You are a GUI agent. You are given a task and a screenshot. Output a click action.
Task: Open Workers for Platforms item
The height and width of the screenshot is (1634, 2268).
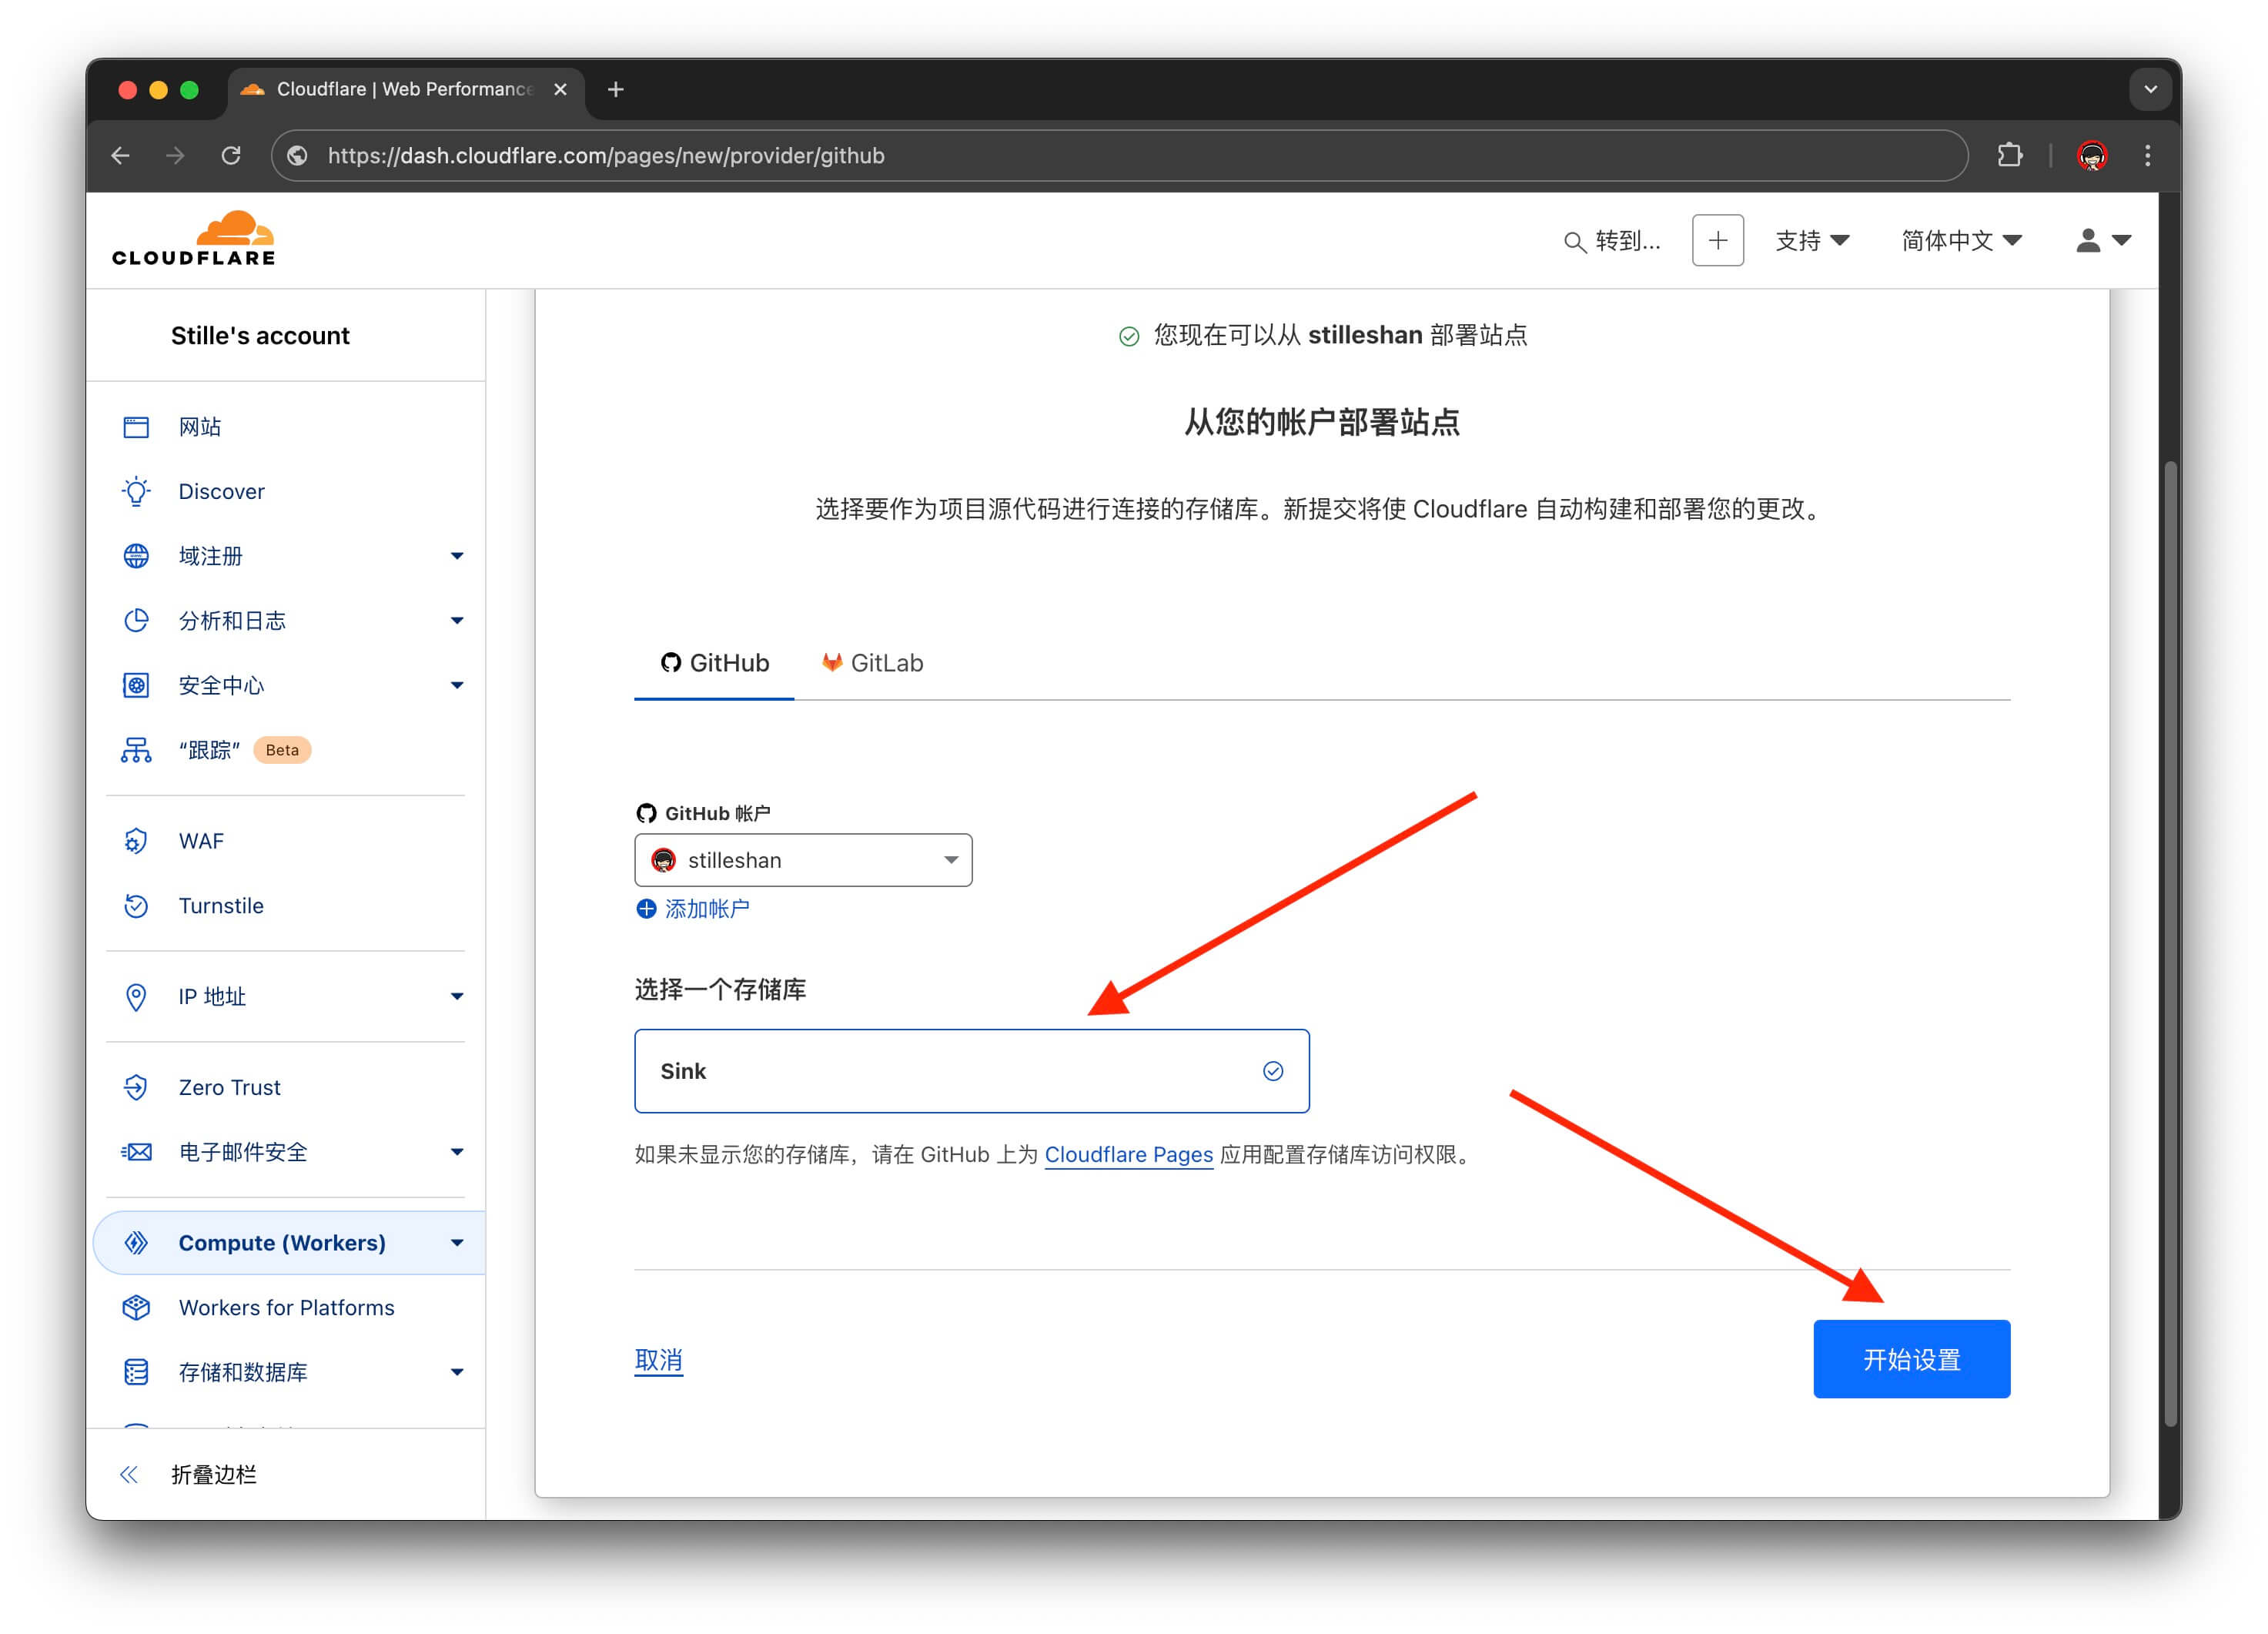tap(286, 1307)
